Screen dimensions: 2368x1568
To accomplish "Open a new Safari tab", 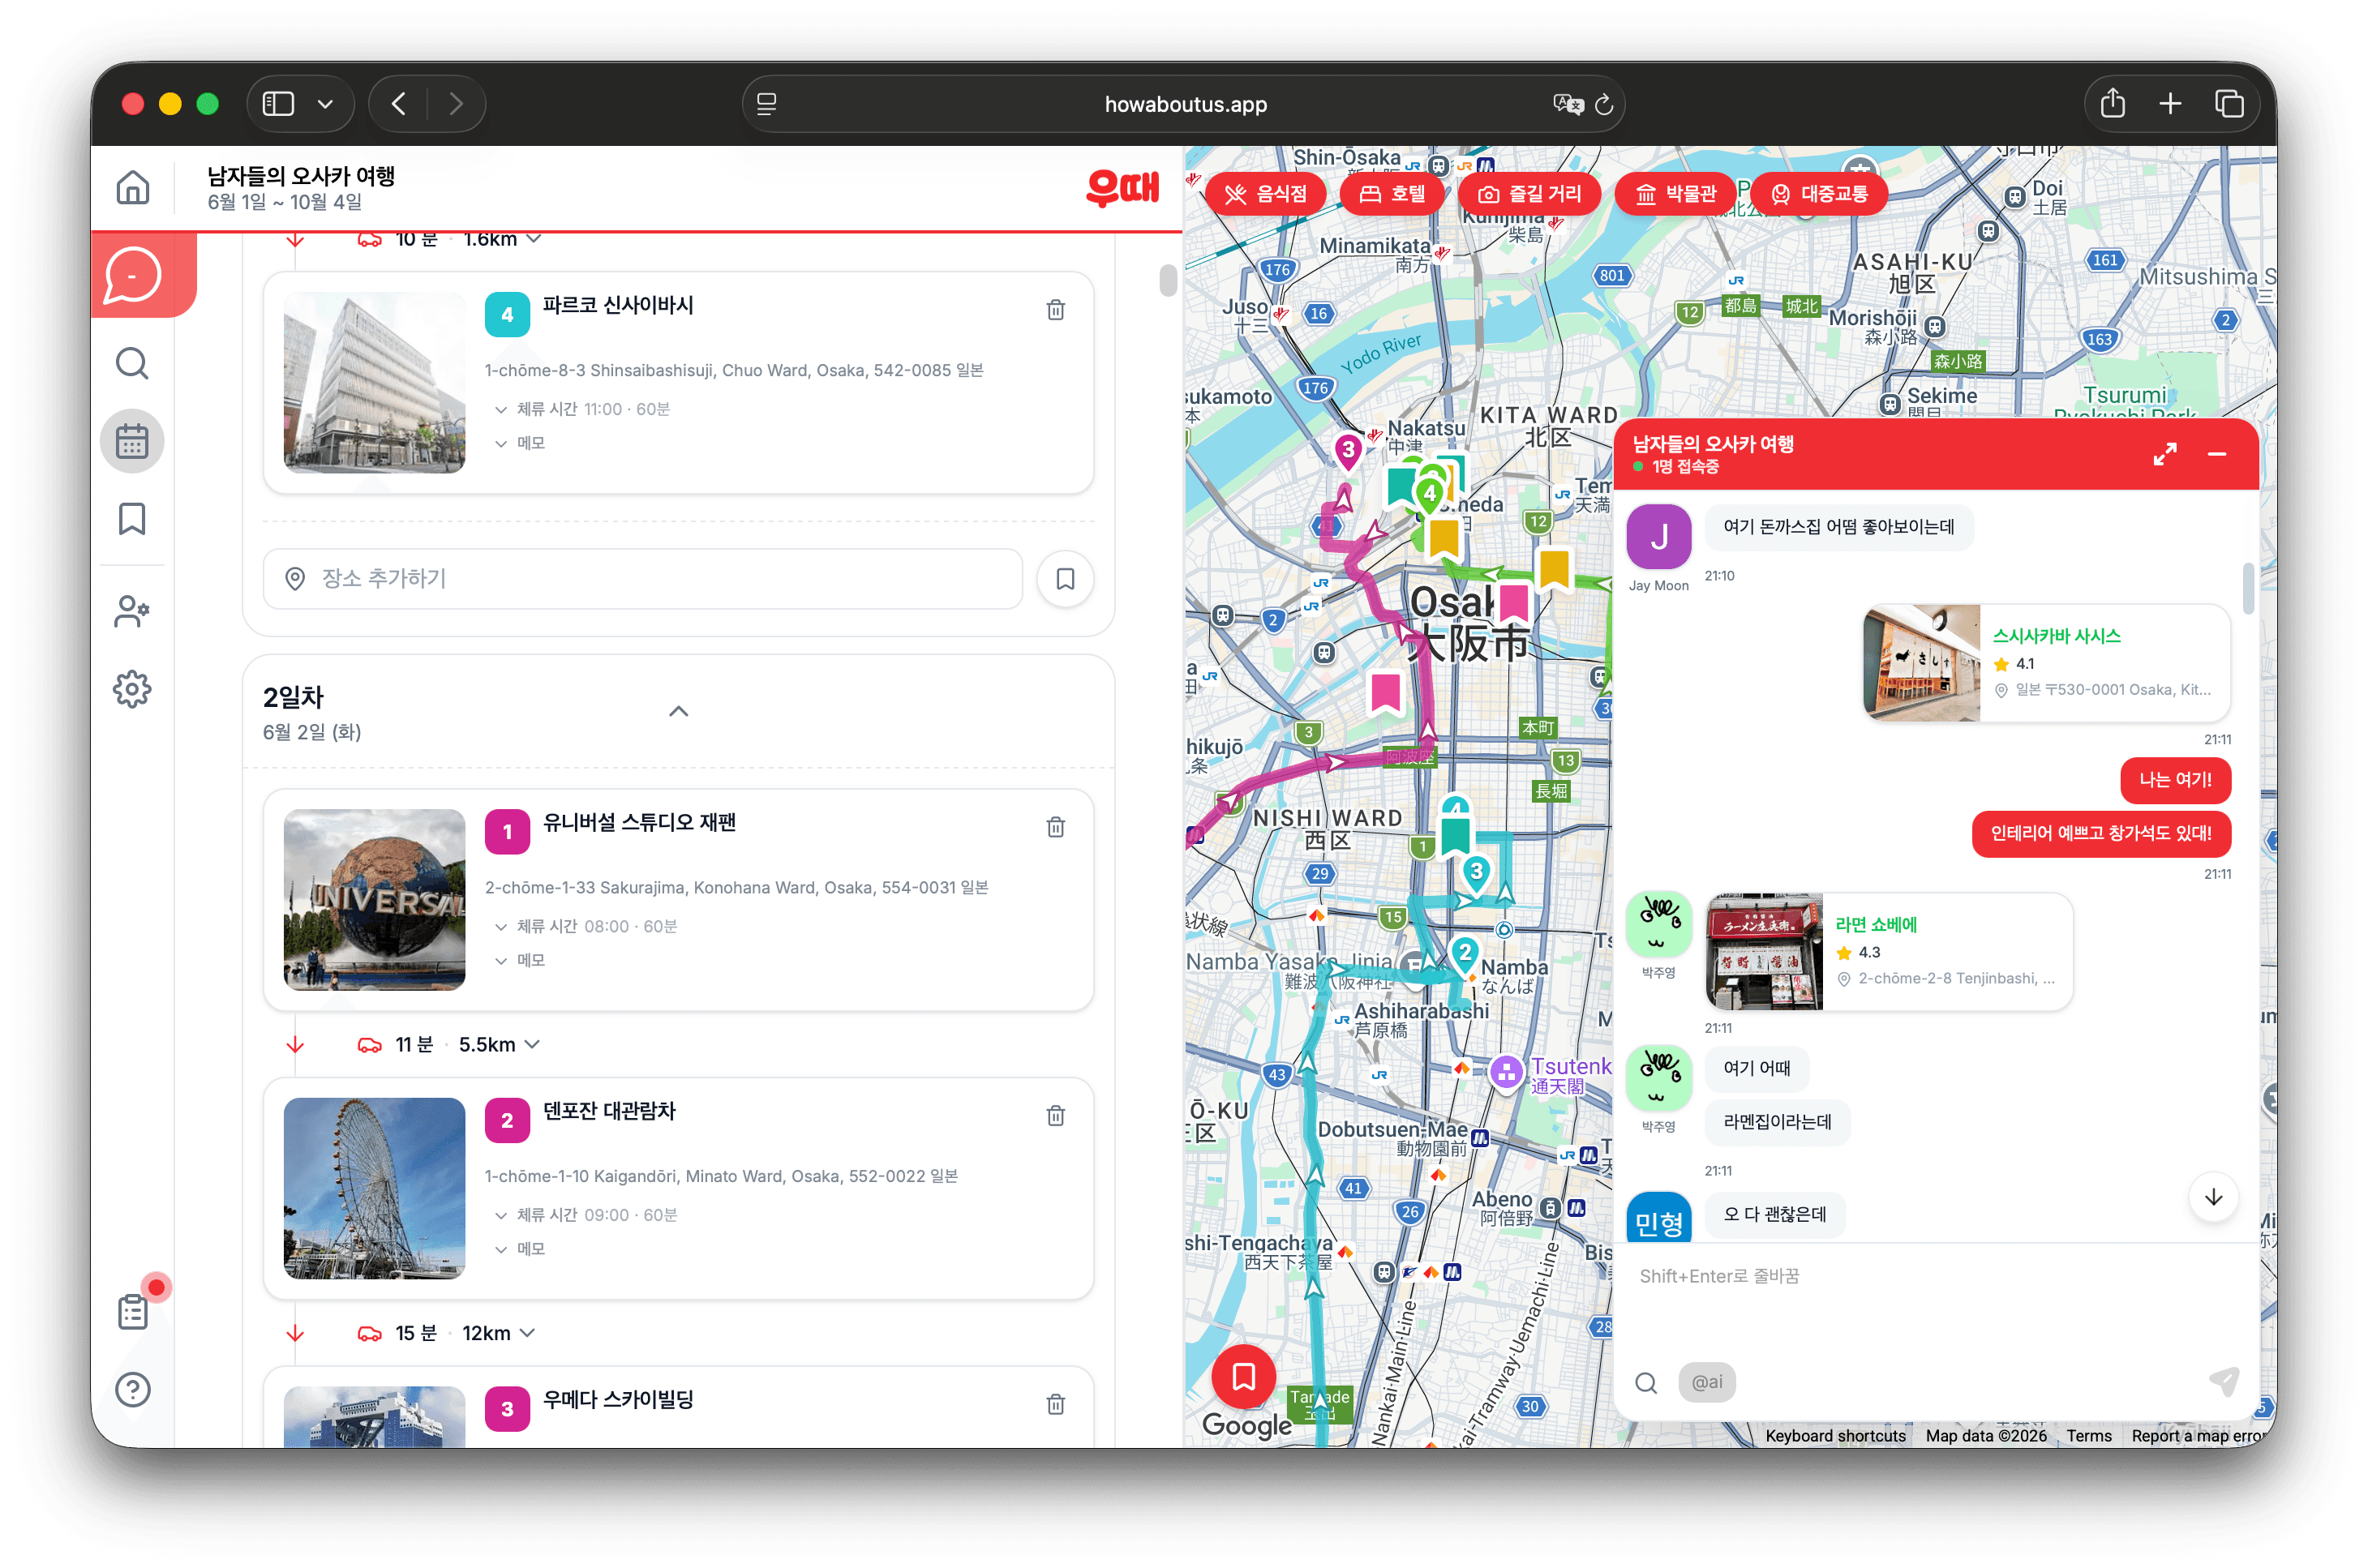I will point(2170,104).
